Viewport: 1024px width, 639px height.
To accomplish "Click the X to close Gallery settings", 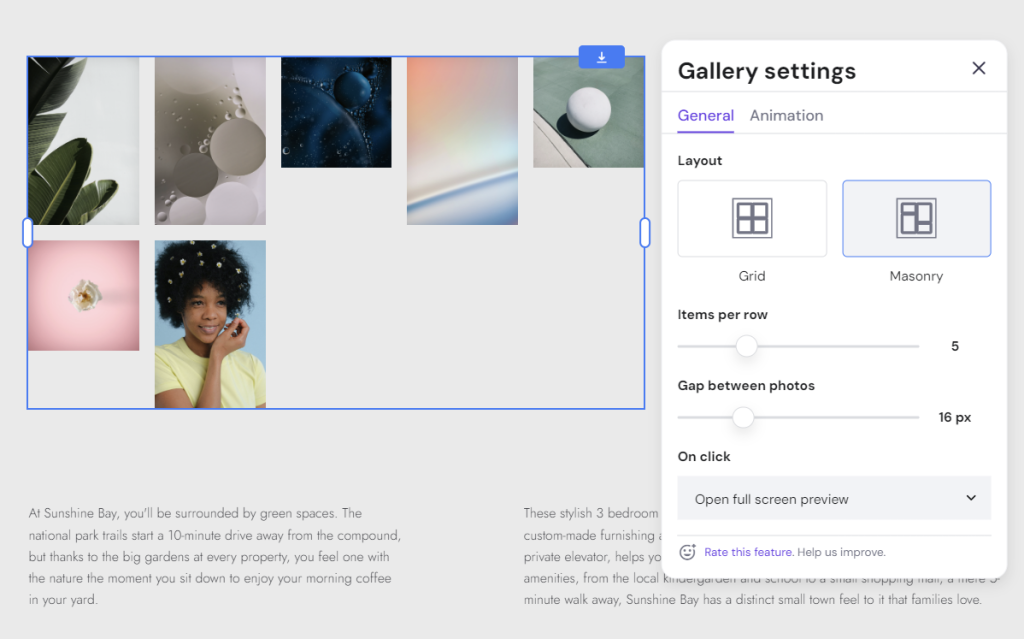I will (x=978, y=68).
